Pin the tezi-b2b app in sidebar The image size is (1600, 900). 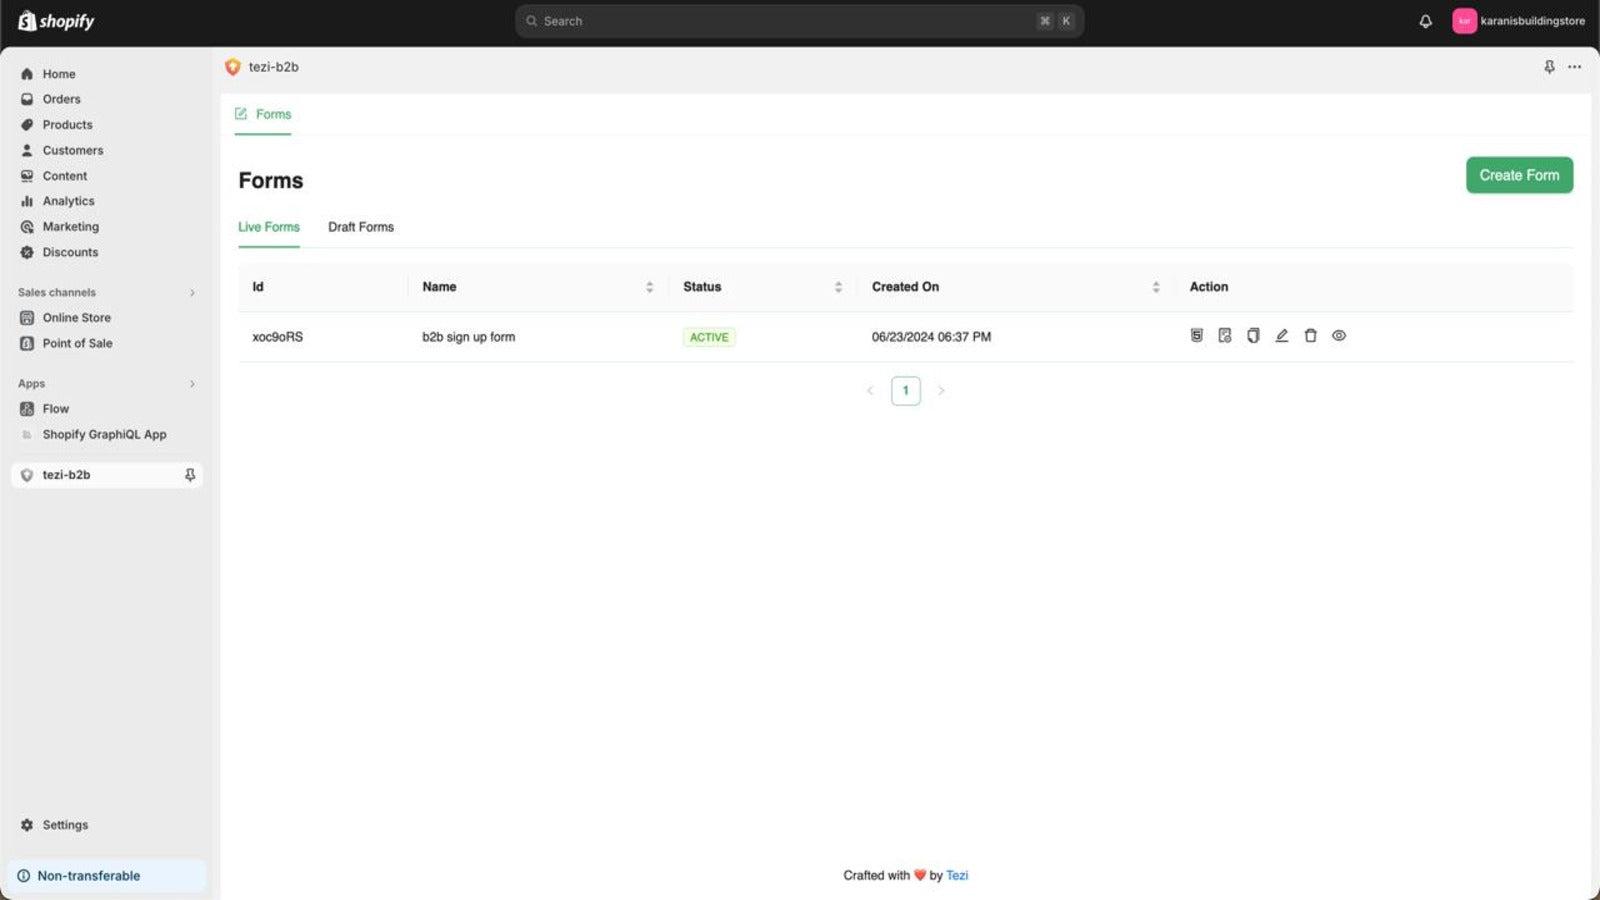189,474
